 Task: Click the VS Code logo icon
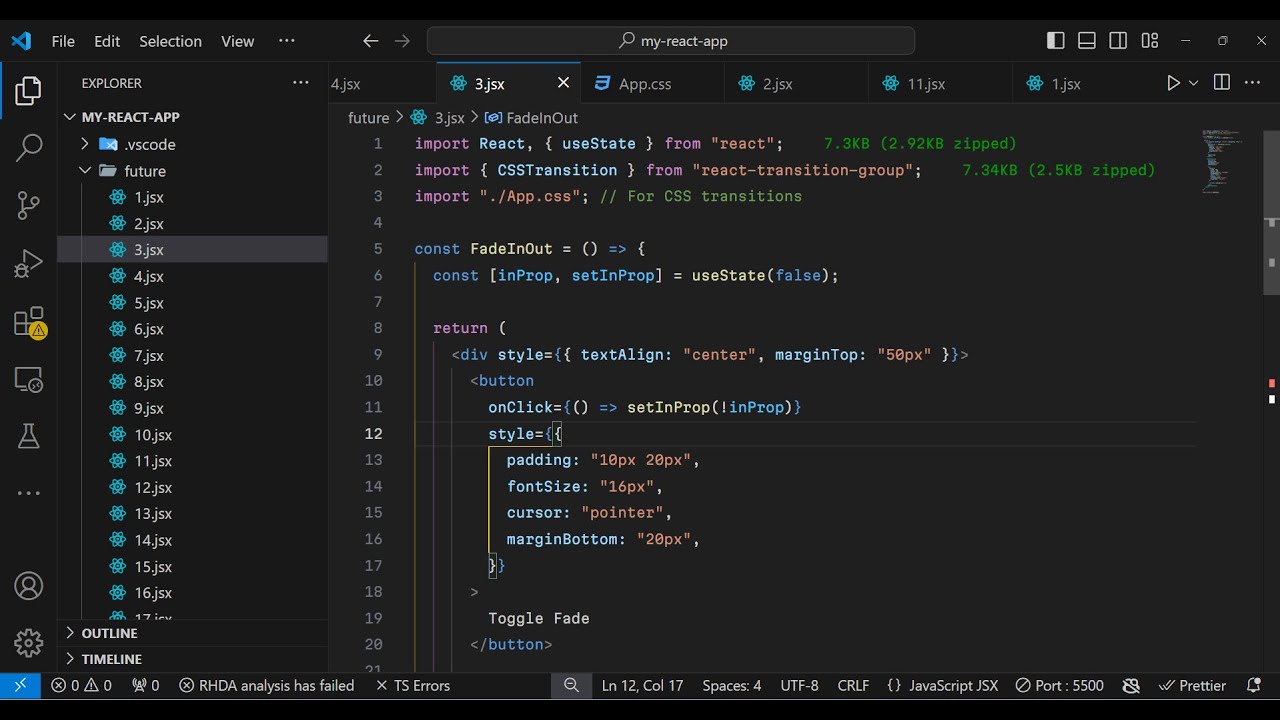(21, 41)
